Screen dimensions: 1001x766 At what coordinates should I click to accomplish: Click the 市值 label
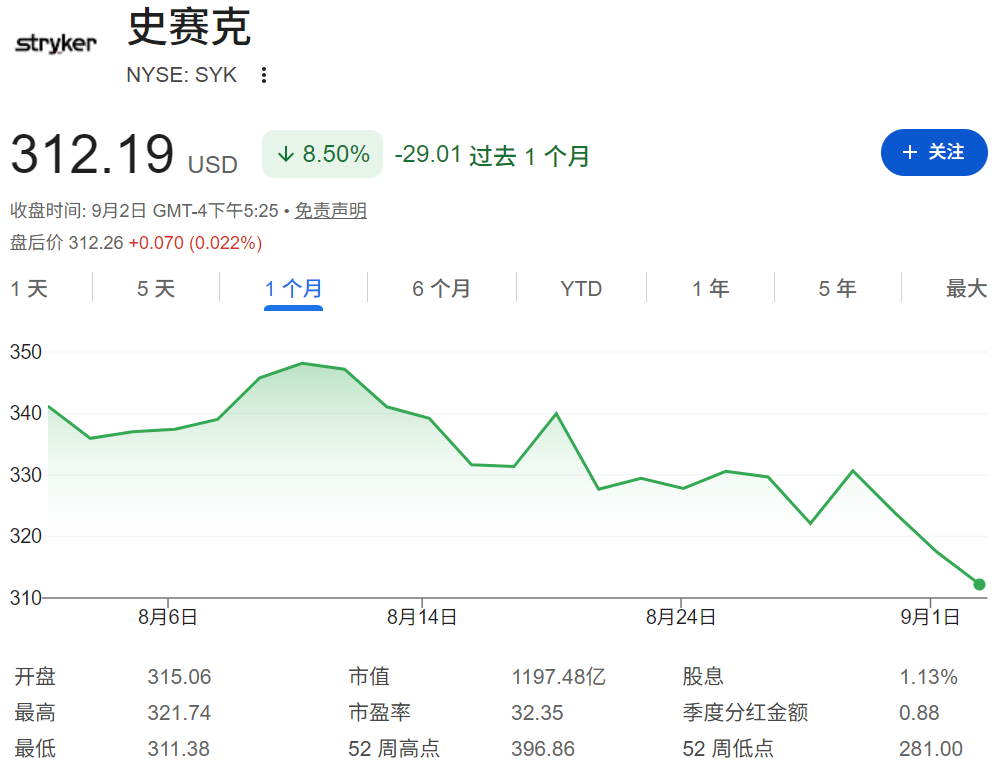tap(369, 677)
